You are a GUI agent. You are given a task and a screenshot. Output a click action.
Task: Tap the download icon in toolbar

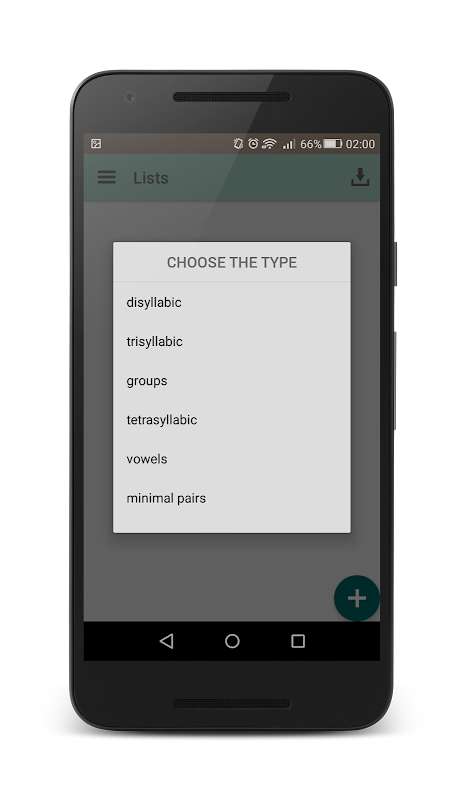click(360, 177)
